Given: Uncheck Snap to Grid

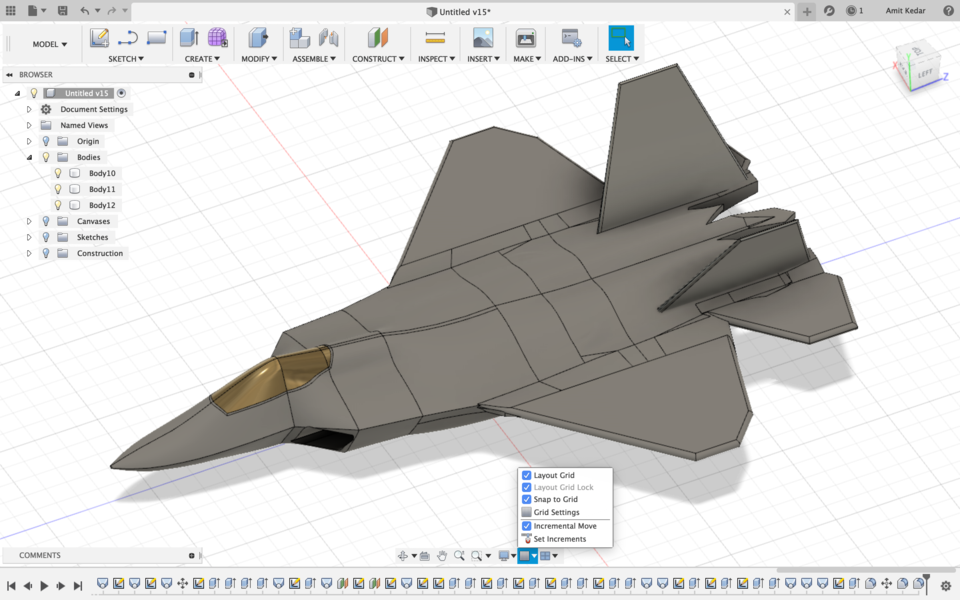Looking at the screenshot, I should pos(527,500).
